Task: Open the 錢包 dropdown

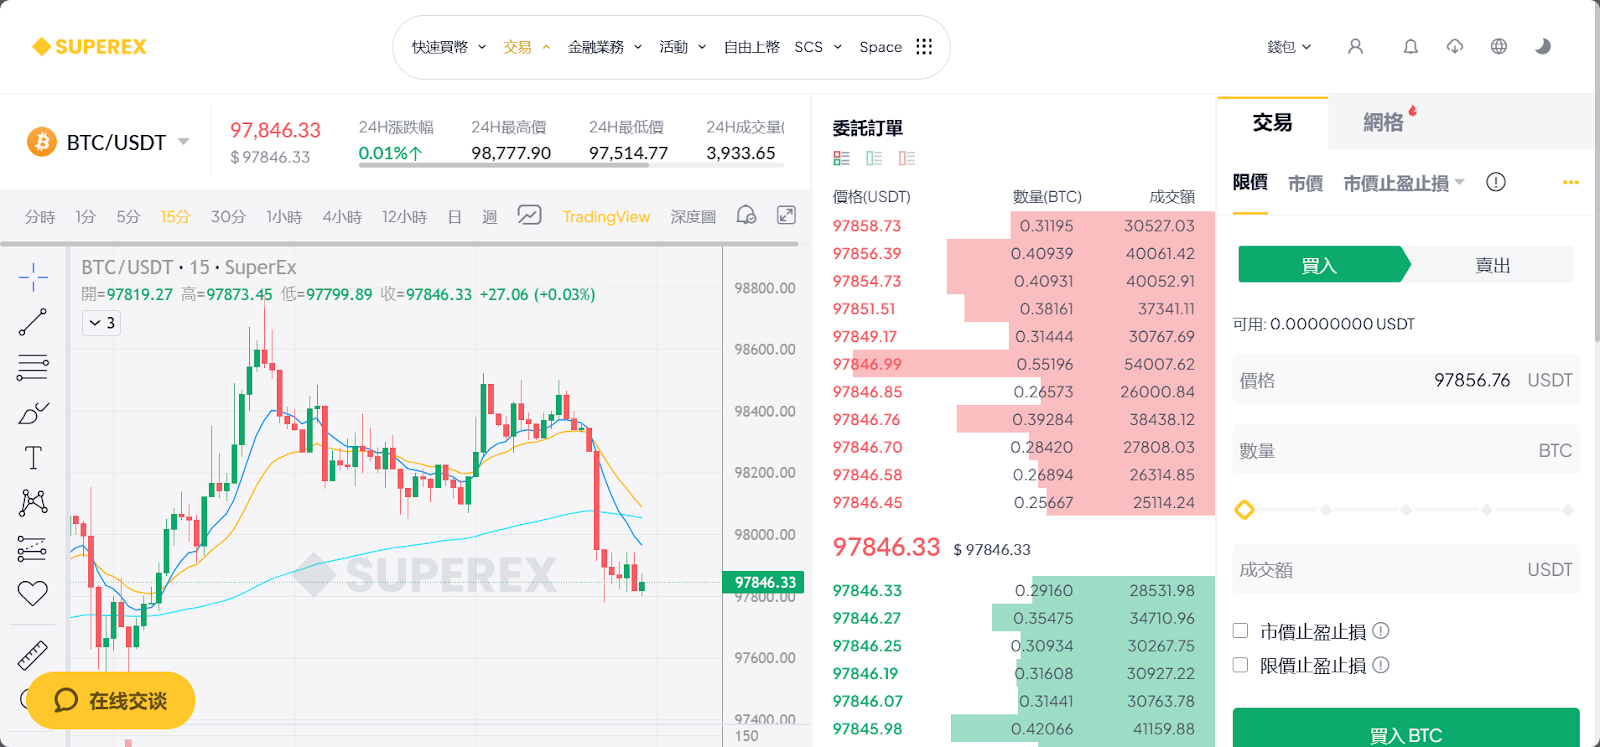Action: tap(1289, 47)
